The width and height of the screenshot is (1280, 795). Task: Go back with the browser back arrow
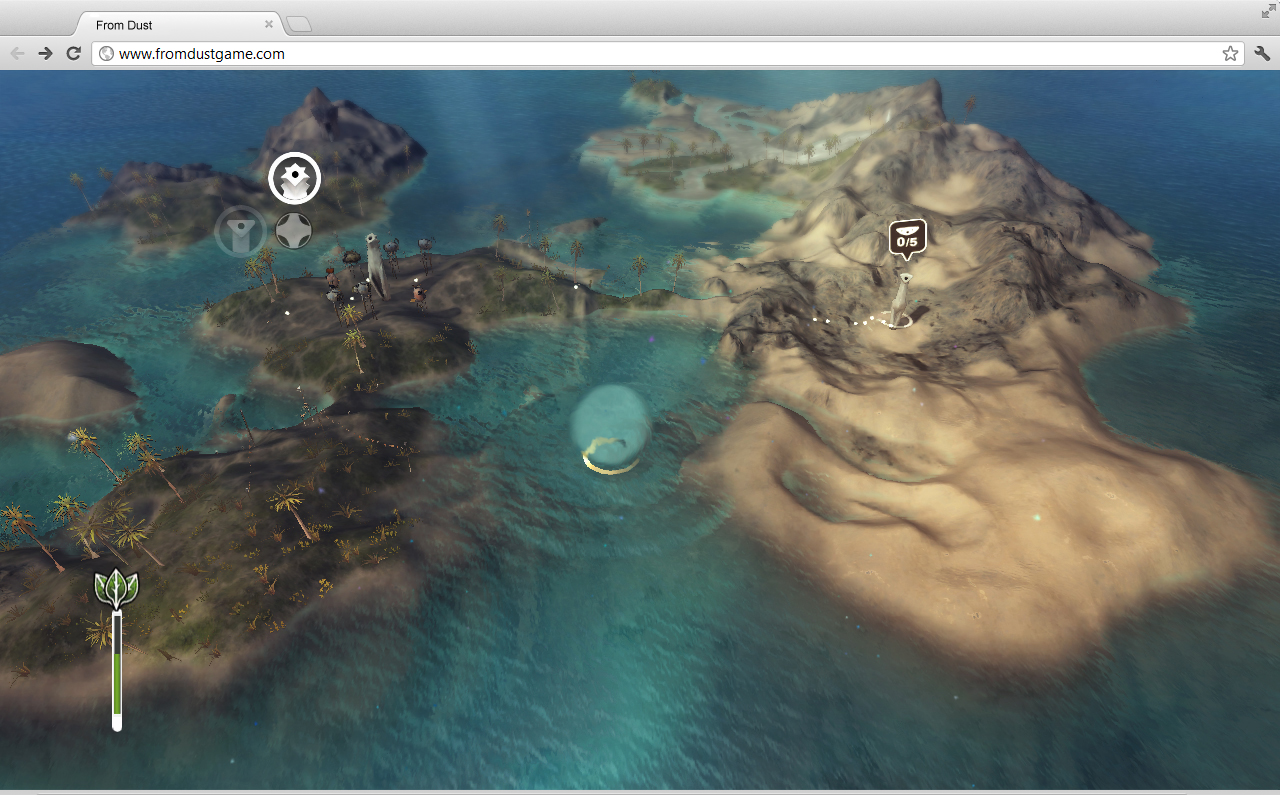click(x=17, y=53)
